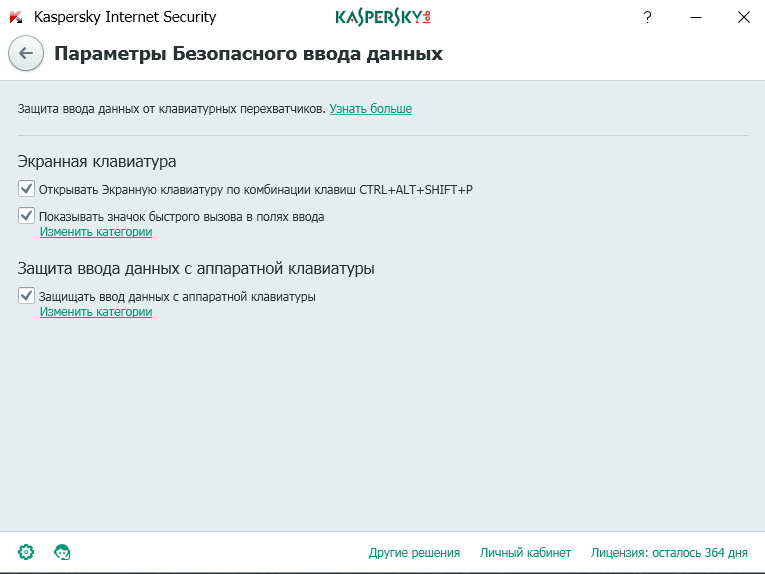Image resolution: width=765 pixels, height=574 pixels.
Task: Toggle the CTRL+ALT+SHIFT+P on-screen keyboard shortcut checkbox
Action: [26, 189]
